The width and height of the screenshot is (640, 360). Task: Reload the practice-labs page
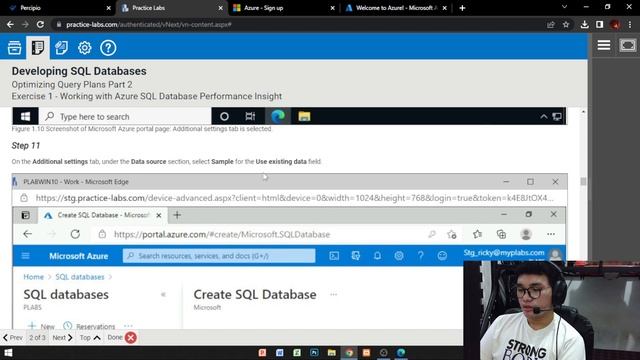pyautogui.click(x=40, y=24)
